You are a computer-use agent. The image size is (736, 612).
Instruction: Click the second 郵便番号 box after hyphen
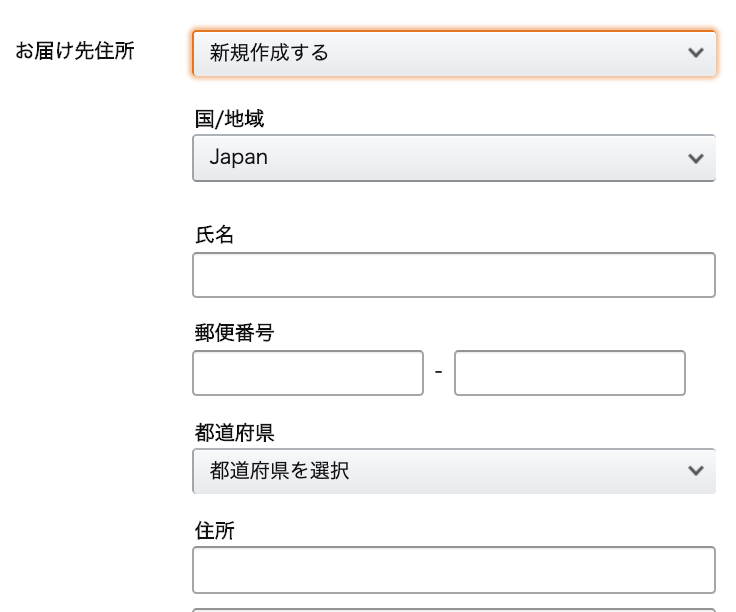pyautogui.click(x=570, y=373)
